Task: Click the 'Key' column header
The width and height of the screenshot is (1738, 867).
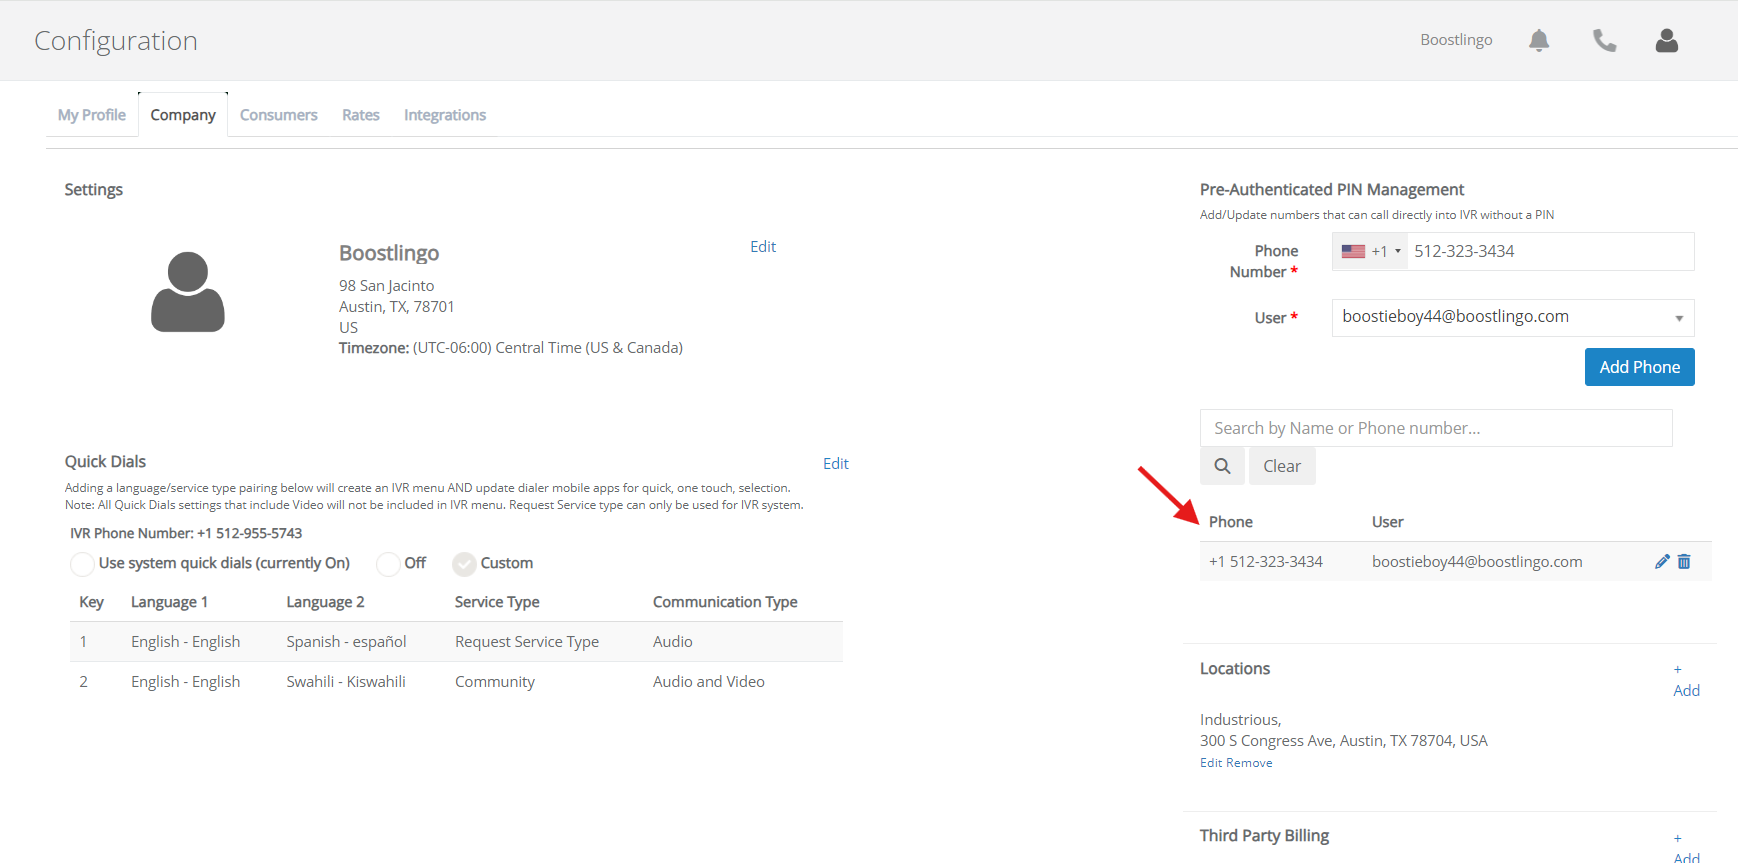Action: coord(91,602)
